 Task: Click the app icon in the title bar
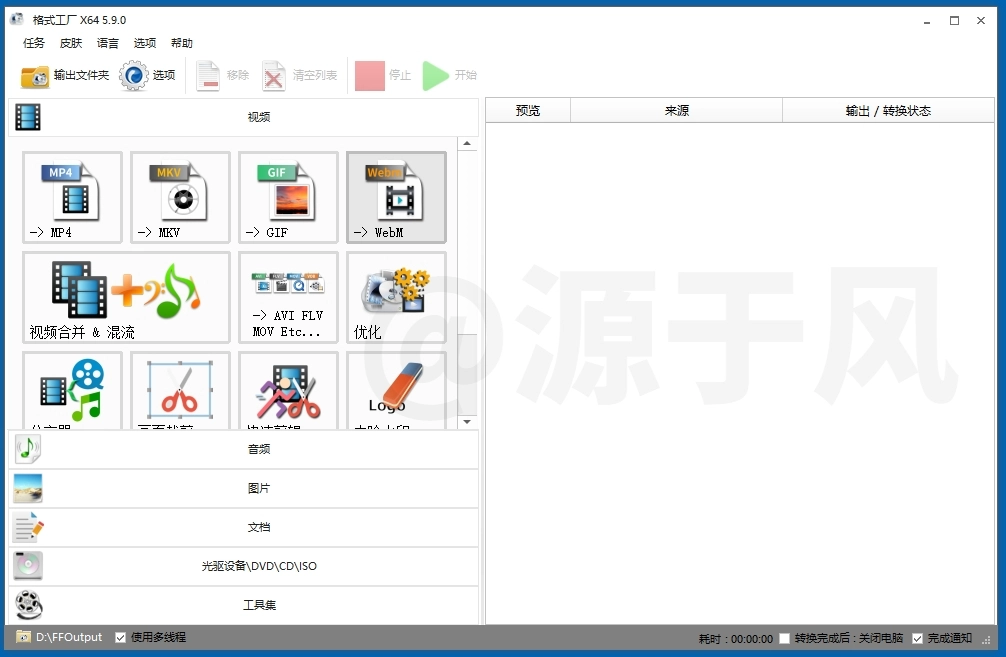point(17,19)
